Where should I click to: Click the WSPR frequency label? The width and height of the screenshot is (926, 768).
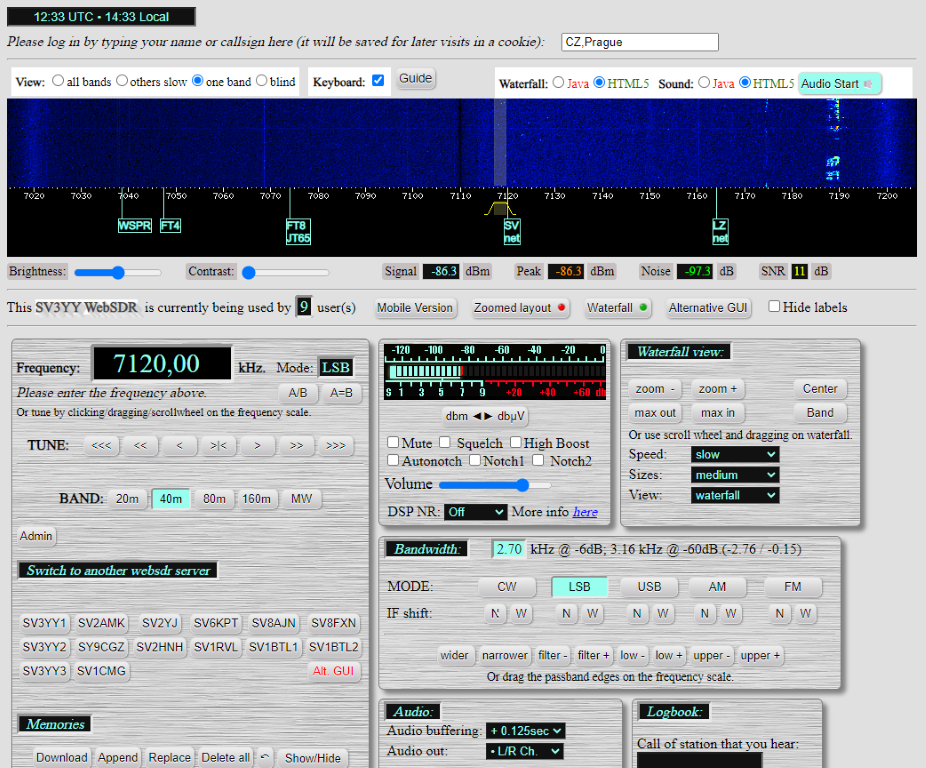point(135,226)
